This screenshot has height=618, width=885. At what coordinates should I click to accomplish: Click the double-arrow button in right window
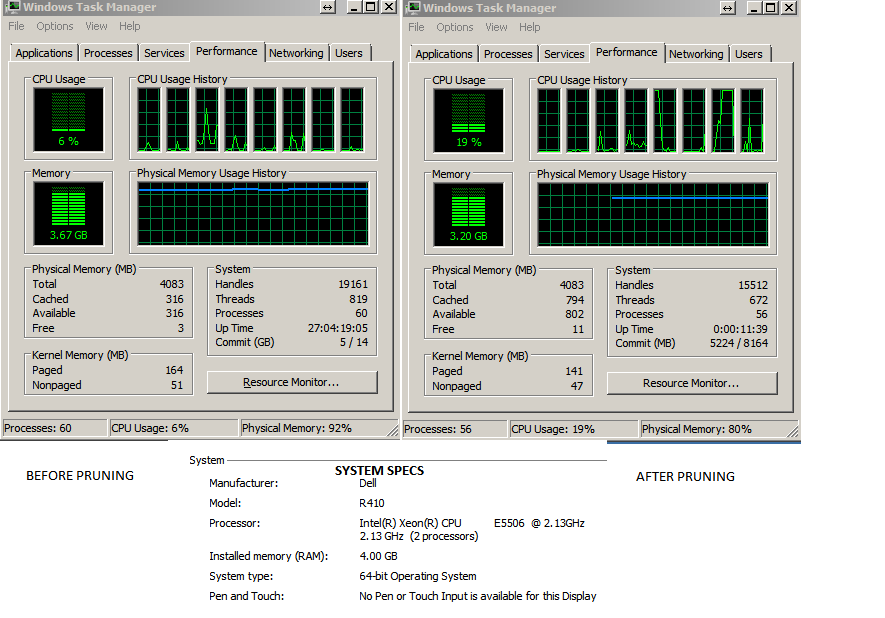728,7
